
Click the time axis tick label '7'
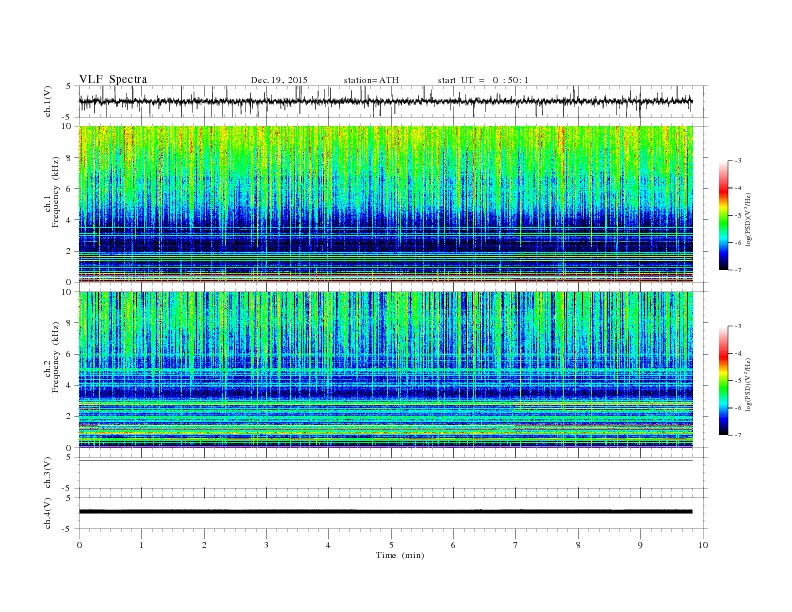click(516, 545)
